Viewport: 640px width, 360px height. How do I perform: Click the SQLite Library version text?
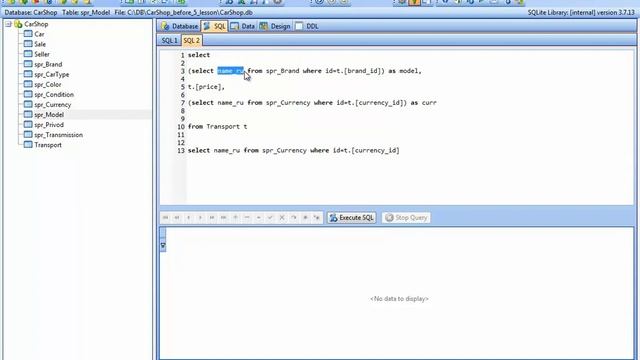[581, 13]
